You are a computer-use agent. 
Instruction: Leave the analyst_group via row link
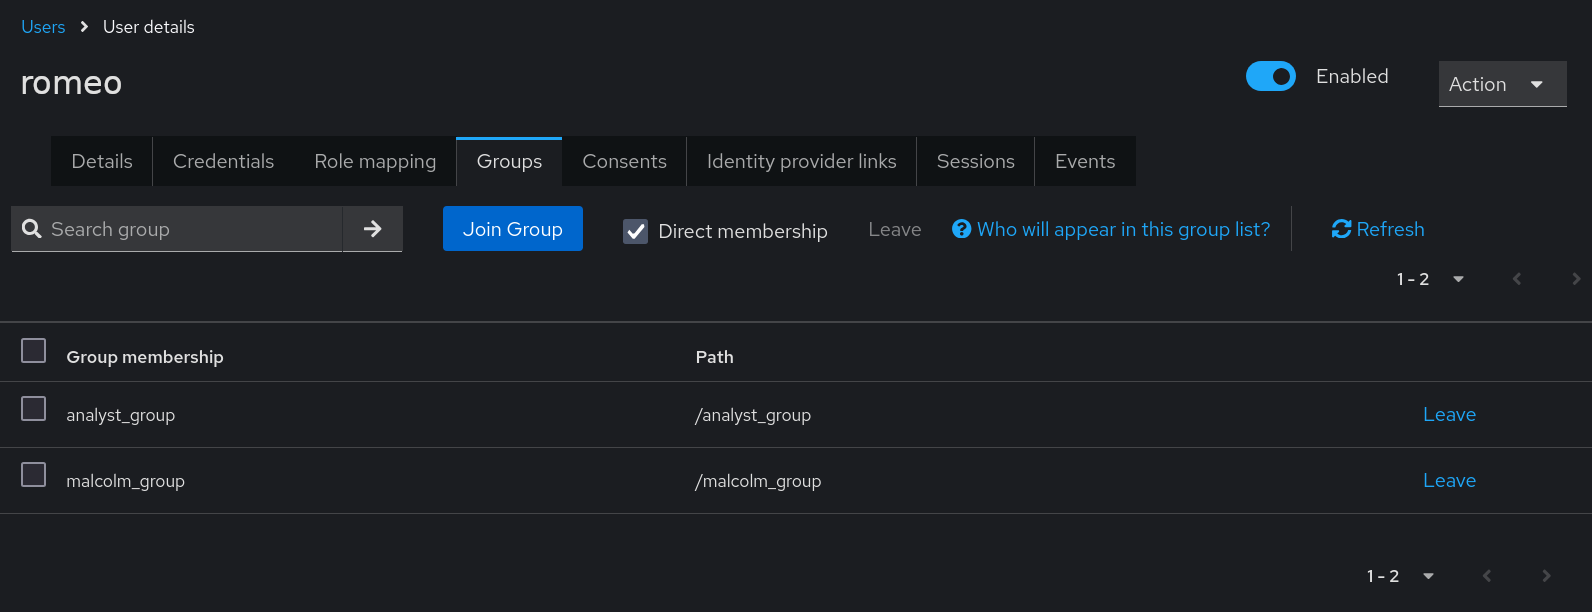click(1449, 414)
